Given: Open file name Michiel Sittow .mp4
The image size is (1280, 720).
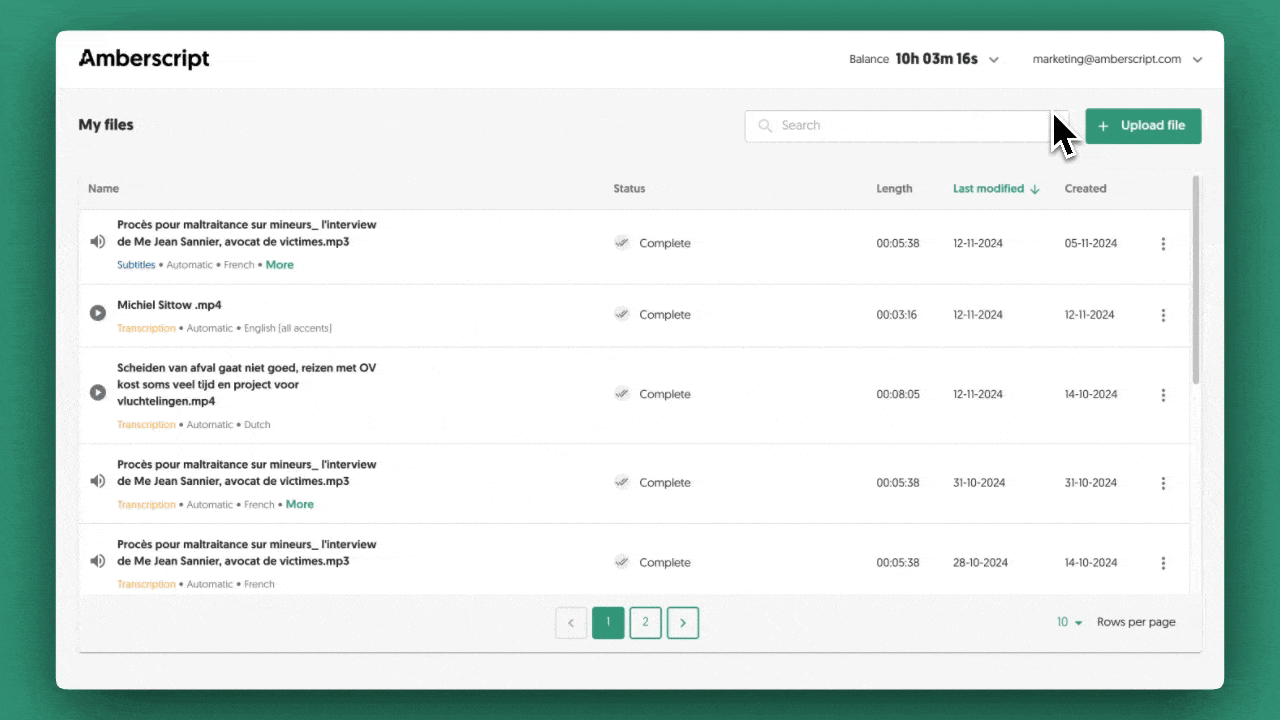Looking at the screenshot, I should pos(169,304).
